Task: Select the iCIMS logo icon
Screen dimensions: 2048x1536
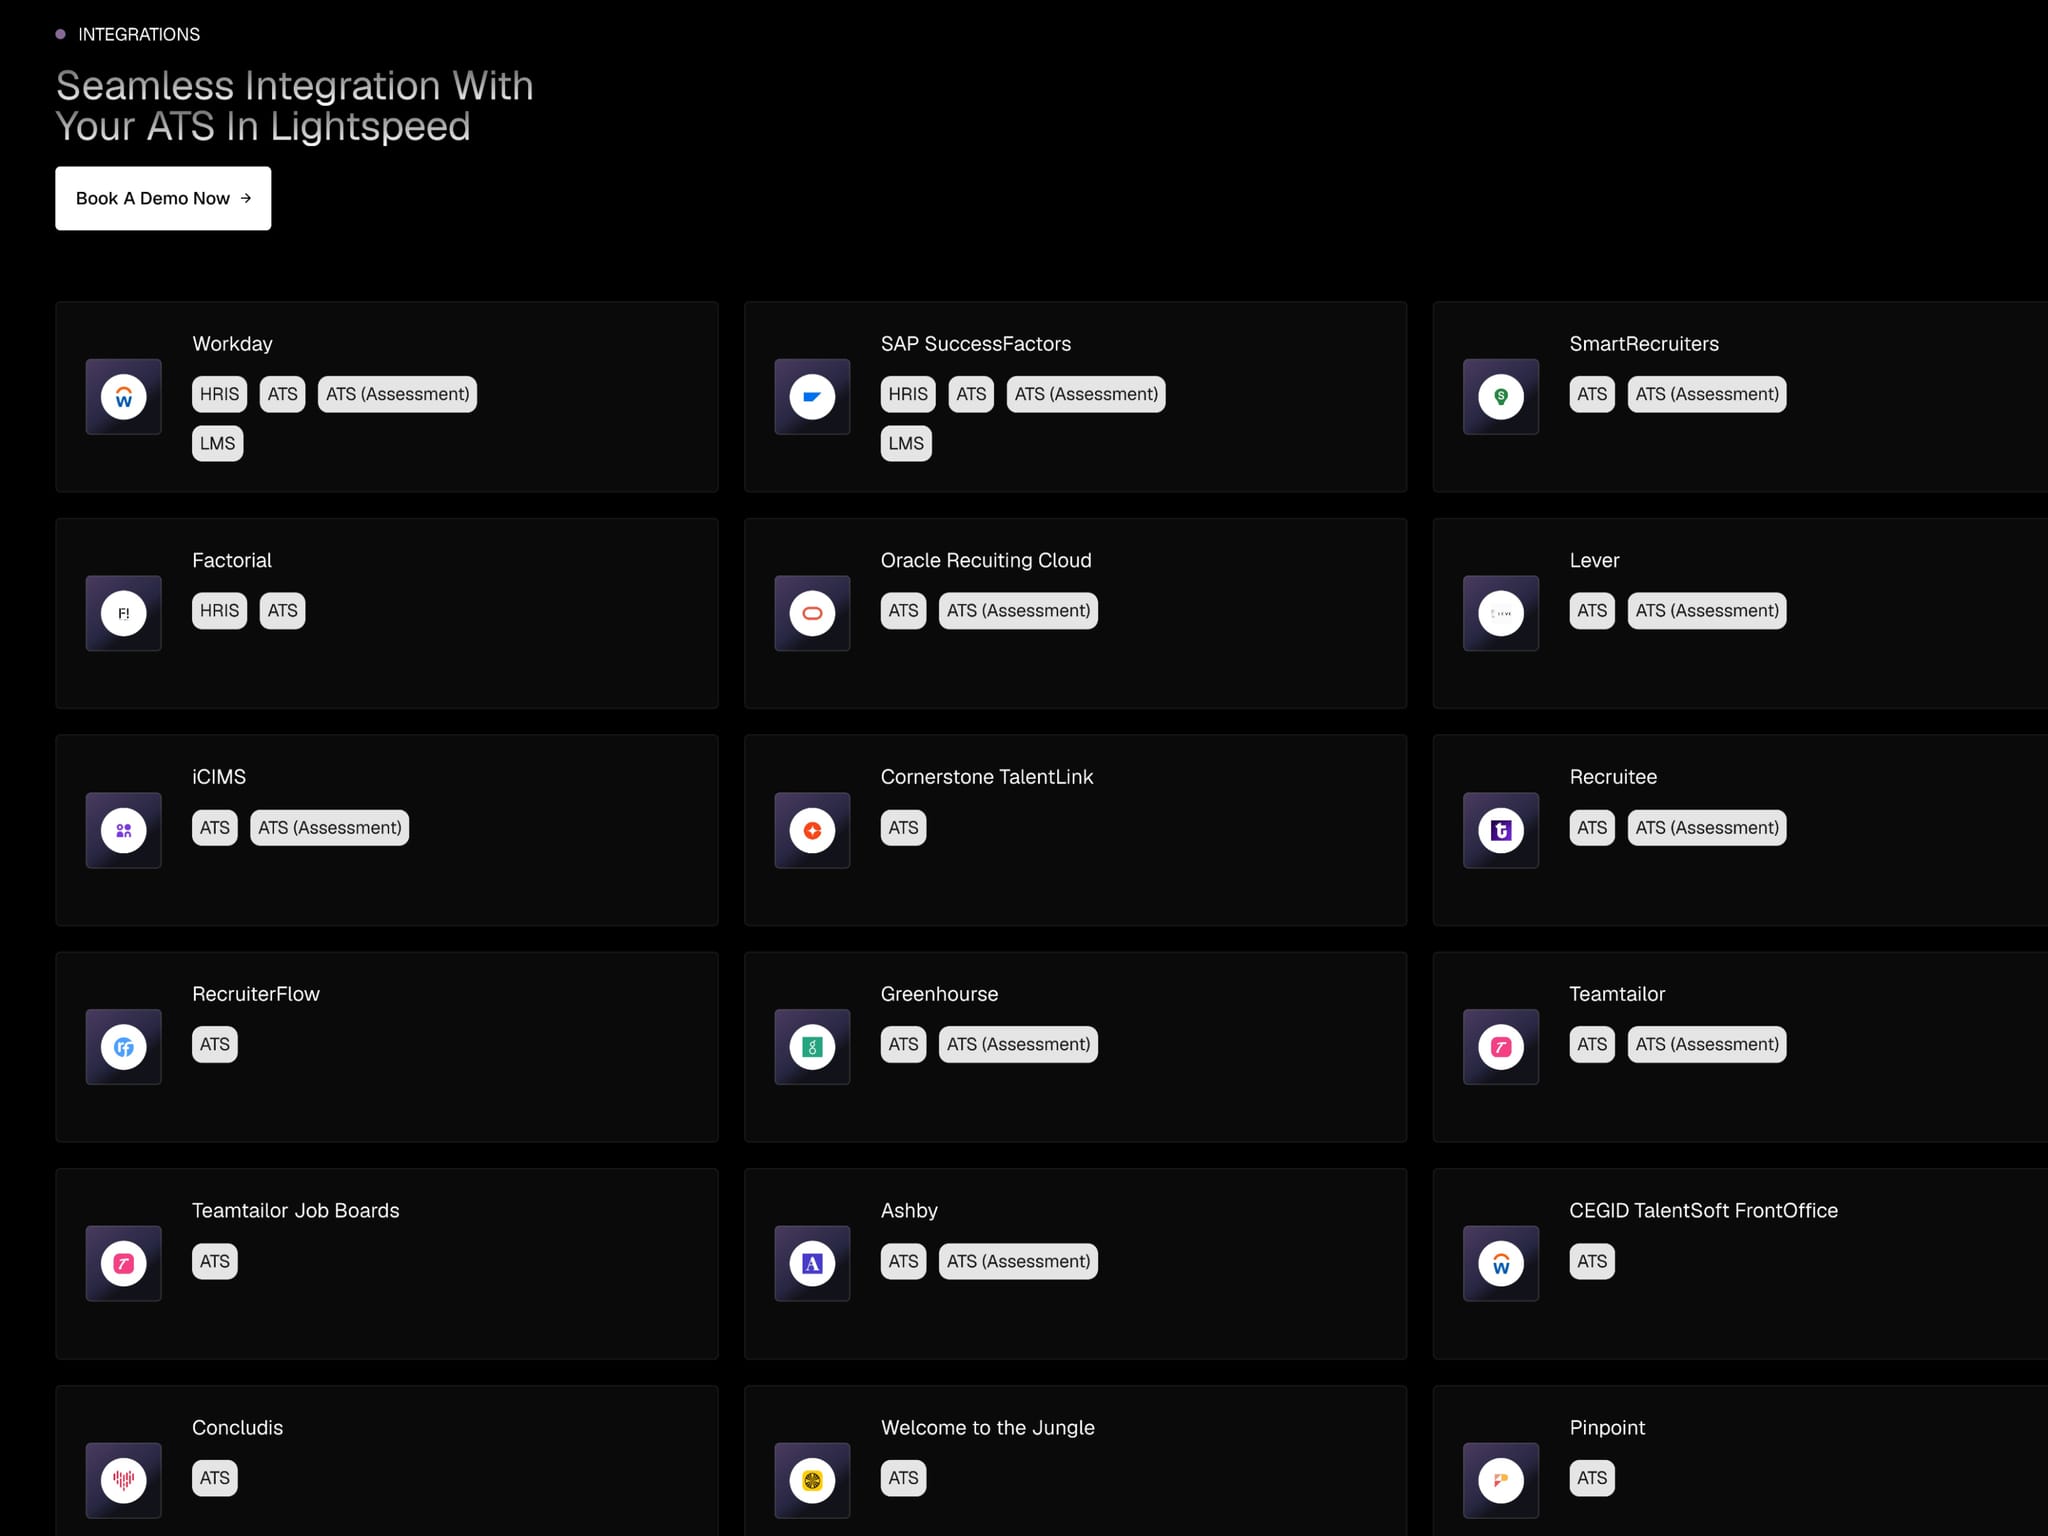Action: pos(124,830)
